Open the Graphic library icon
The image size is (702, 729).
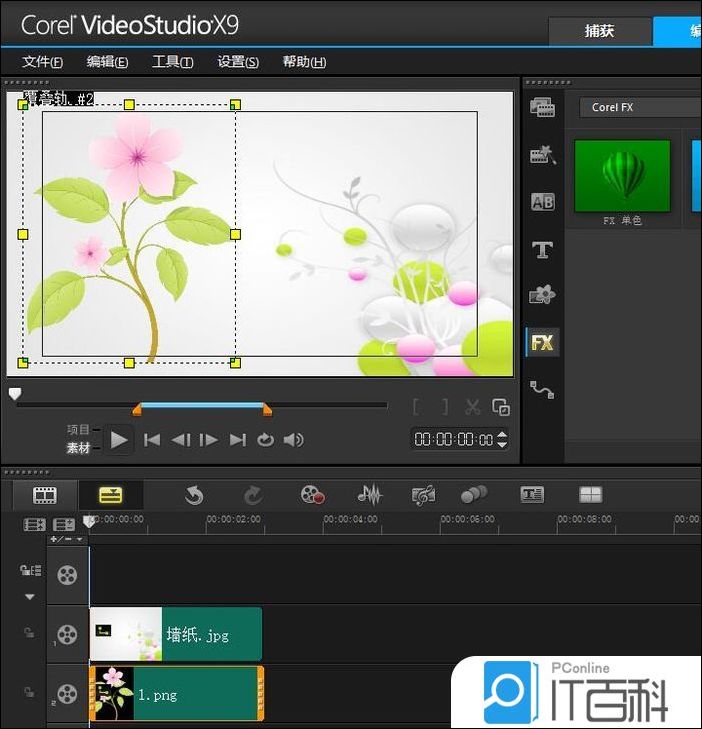[542, 296]
